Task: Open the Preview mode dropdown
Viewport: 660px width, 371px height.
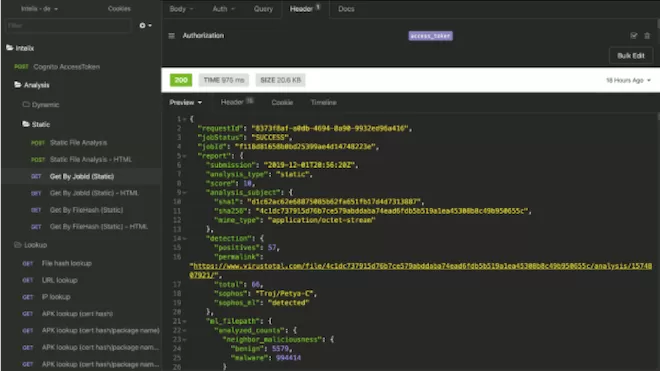Action: [186, 102]
